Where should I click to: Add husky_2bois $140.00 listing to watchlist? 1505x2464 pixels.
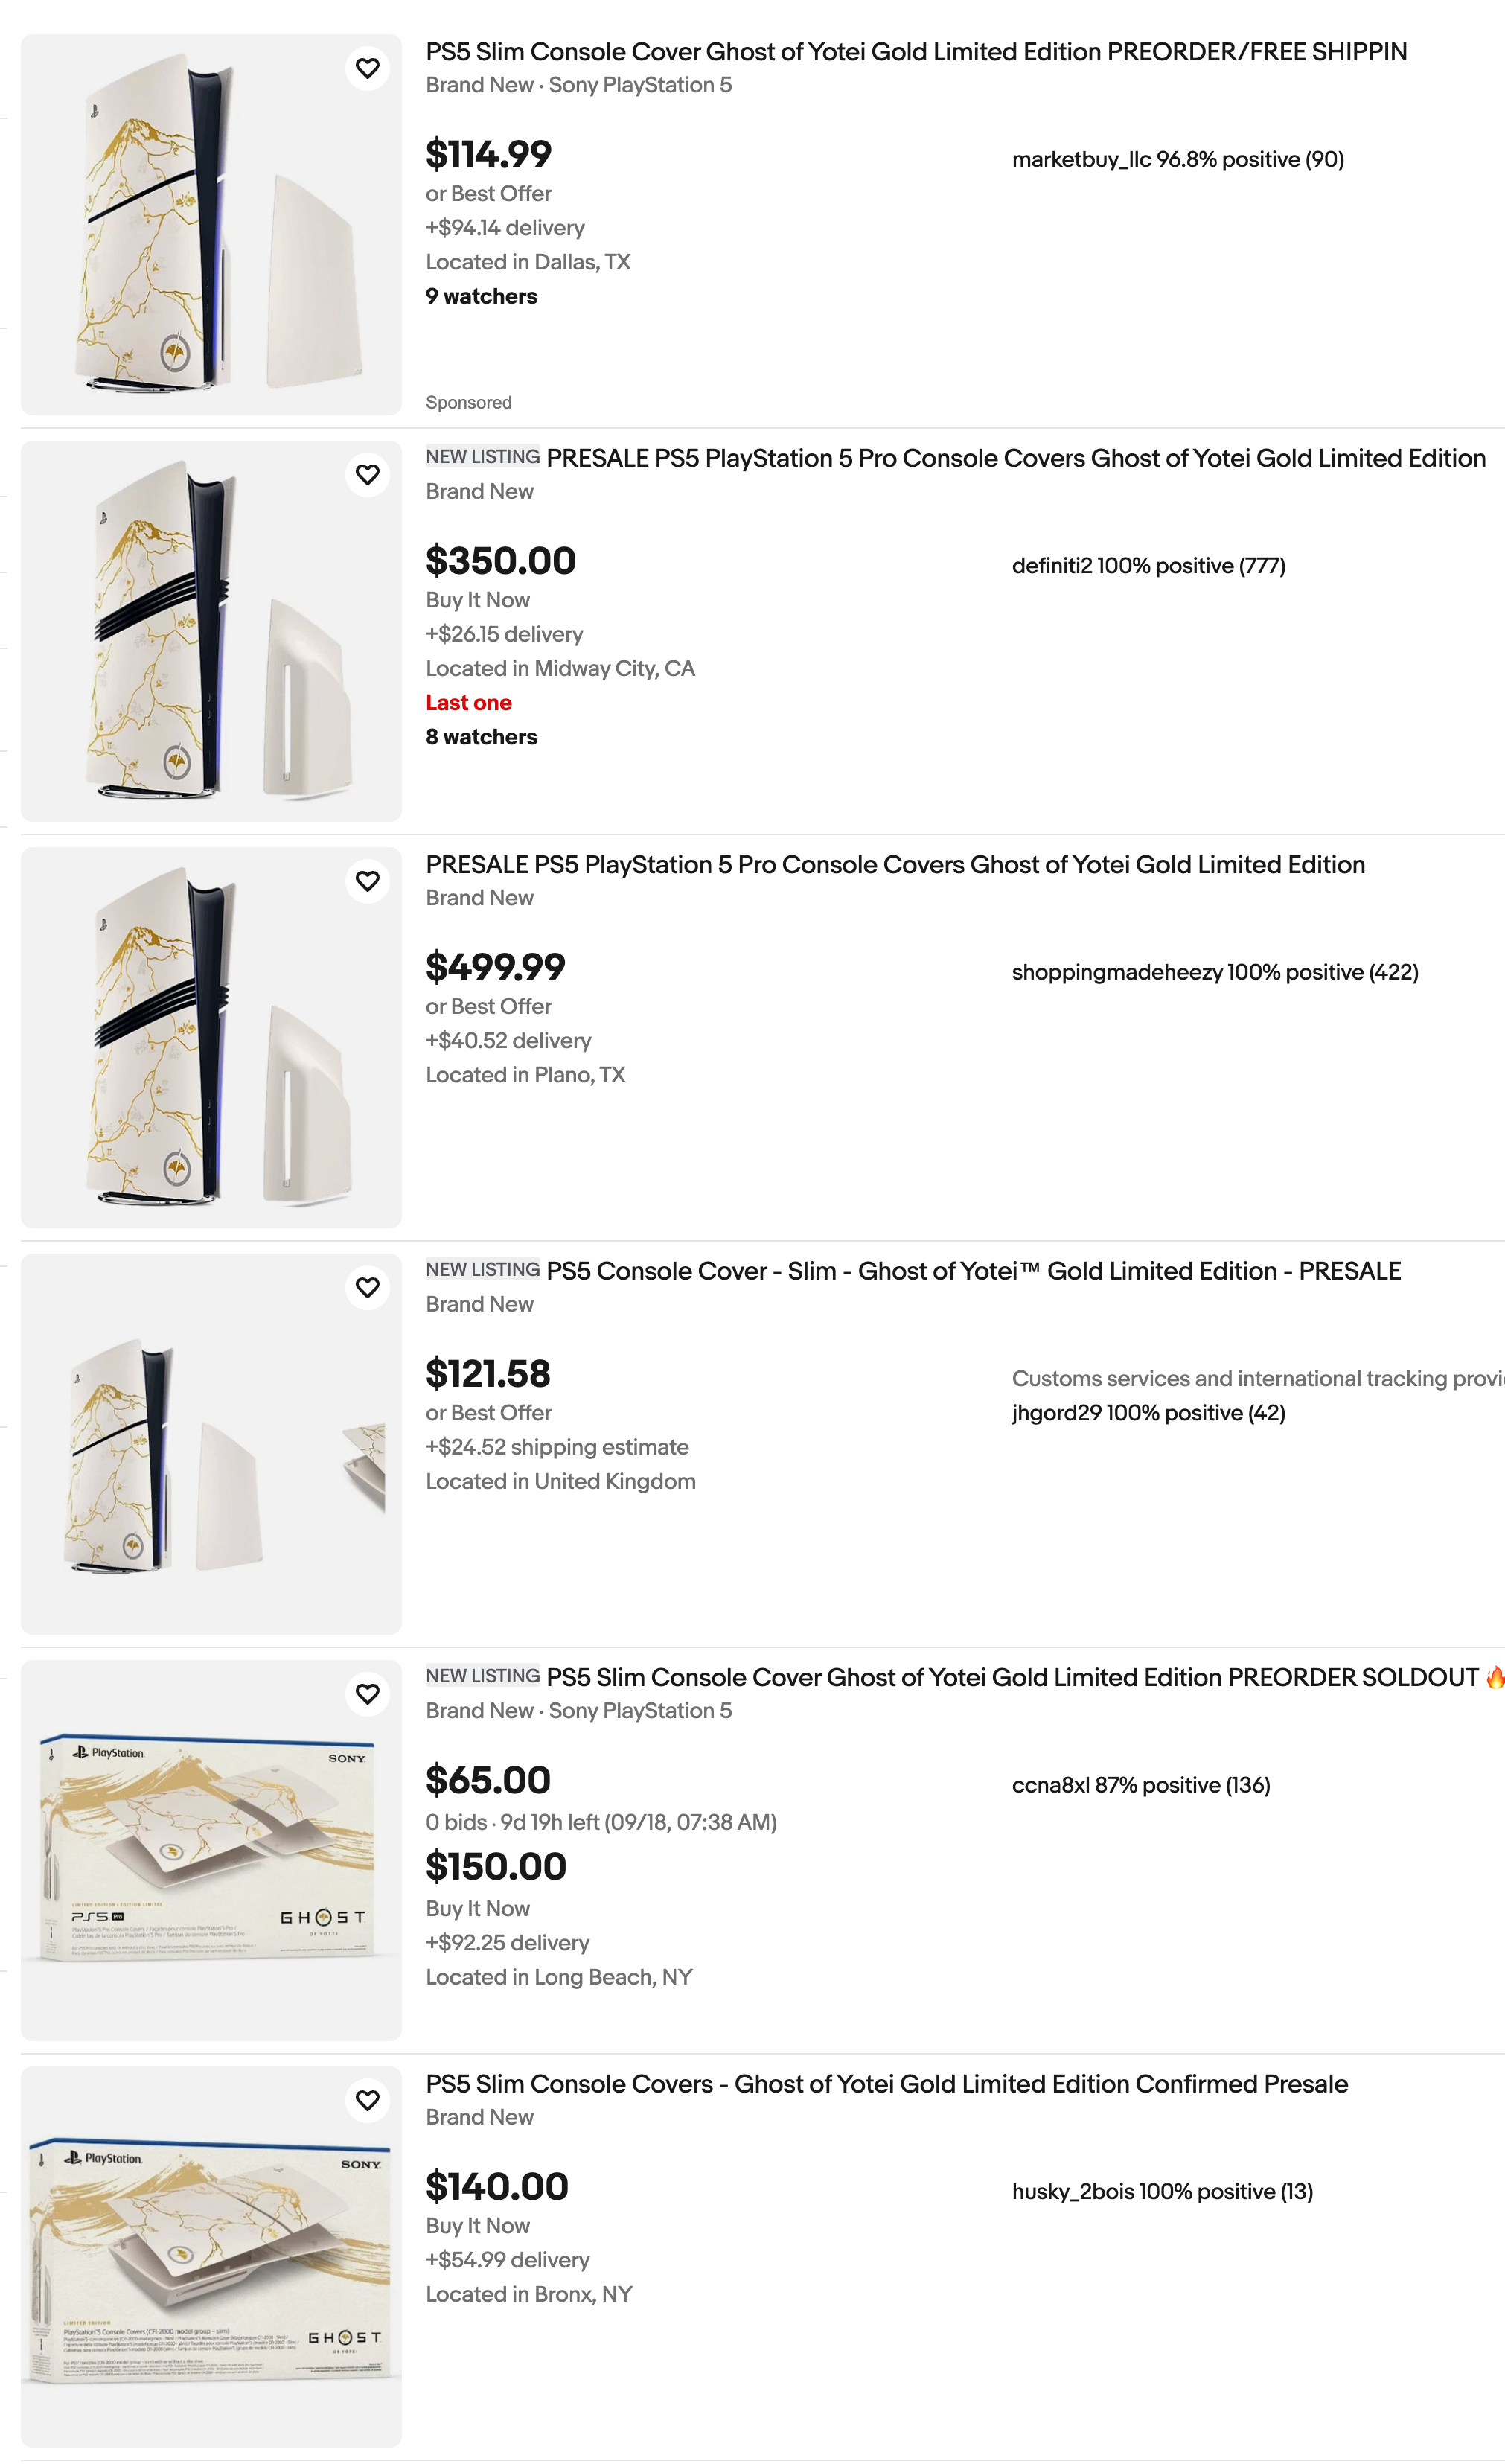pyautogui.click(x=368, y=2100)
